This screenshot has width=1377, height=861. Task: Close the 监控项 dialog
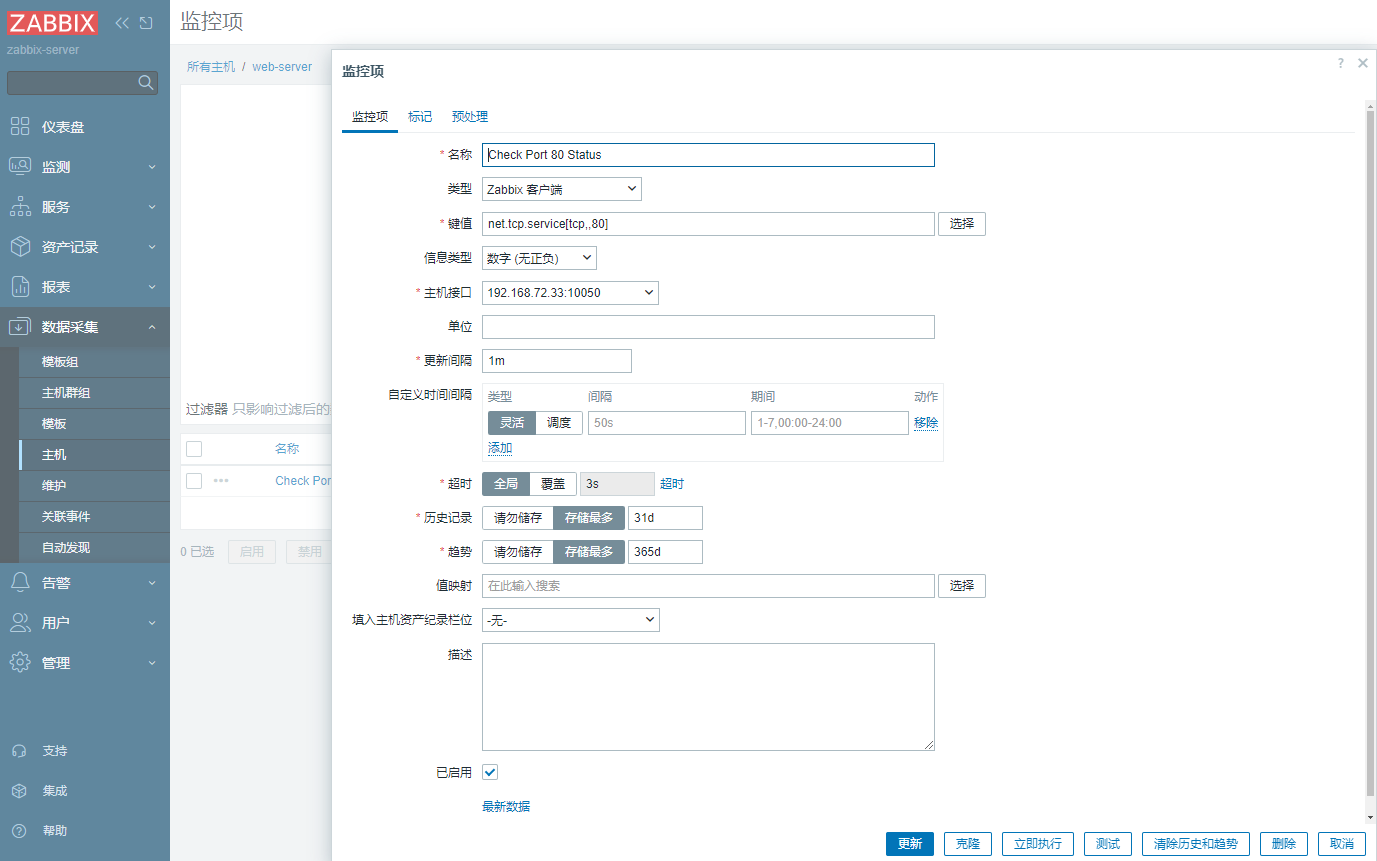coord(1362,63)
